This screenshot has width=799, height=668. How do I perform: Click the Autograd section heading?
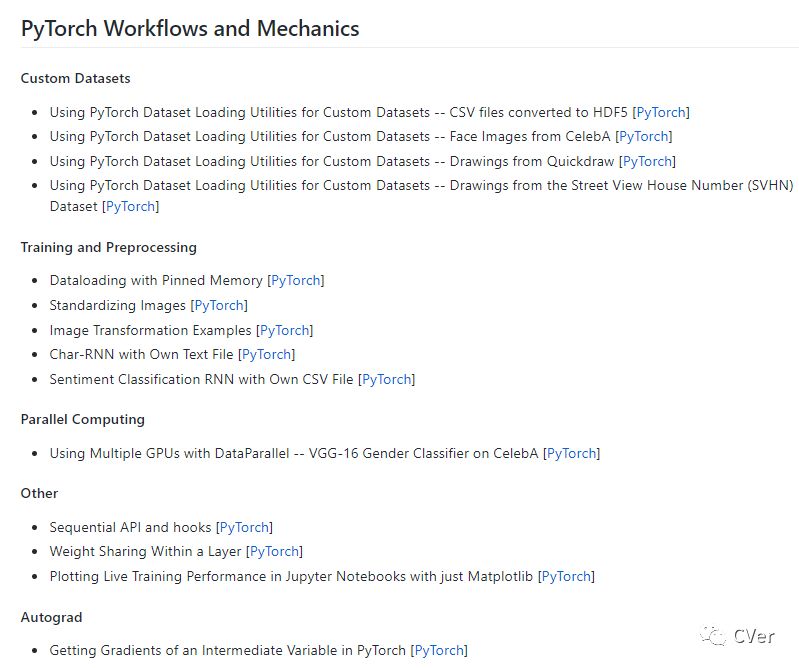(x=51, y=617)
